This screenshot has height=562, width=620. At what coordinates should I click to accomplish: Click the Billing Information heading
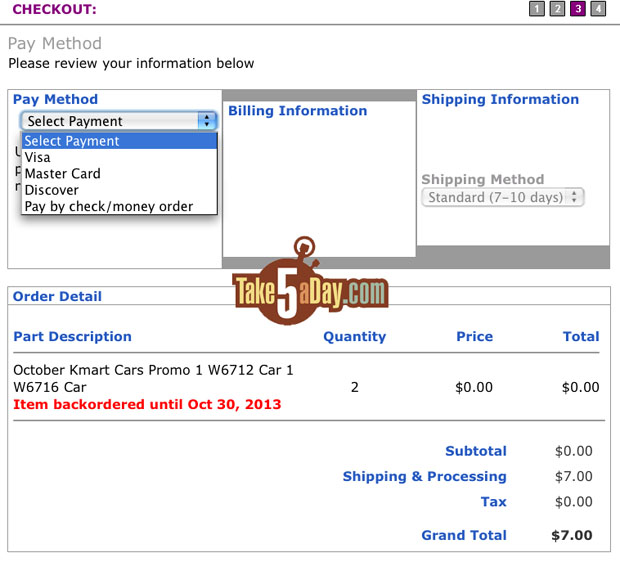coord(298,111)
